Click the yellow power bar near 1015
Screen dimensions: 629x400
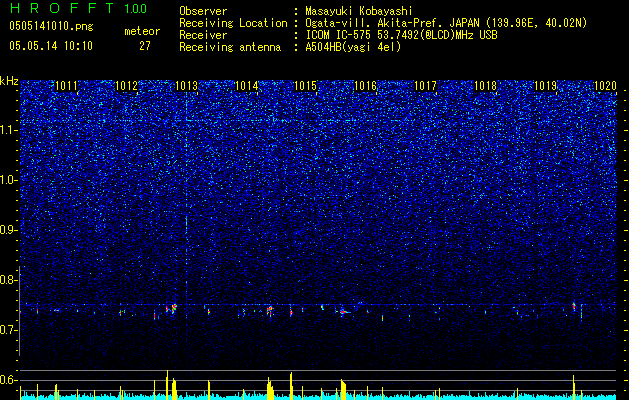(x=291, y=386)
